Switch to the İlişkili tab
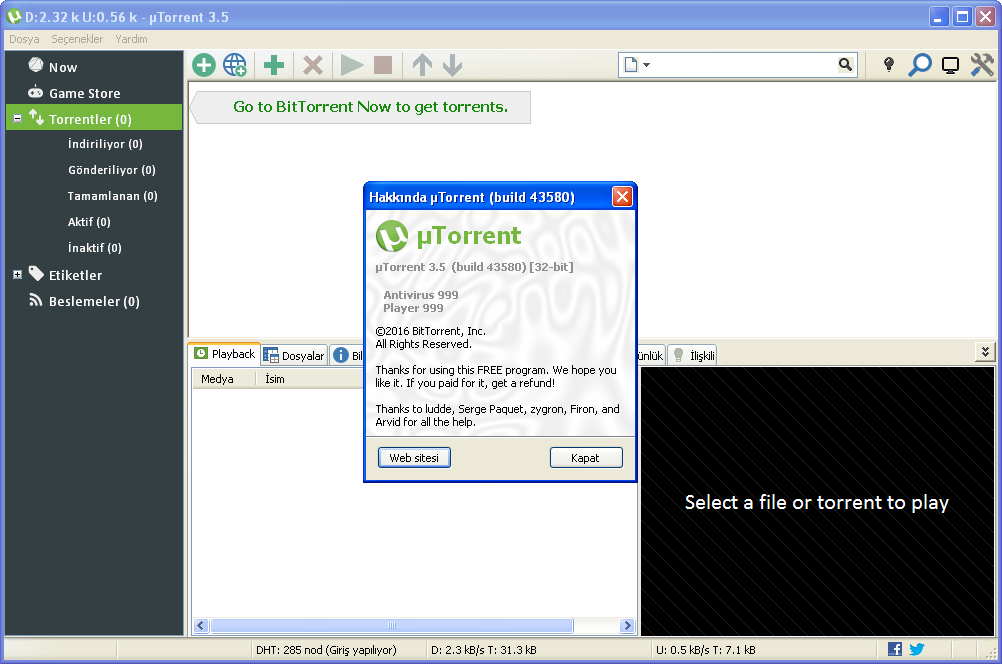1002x664 pixels. 693,355
